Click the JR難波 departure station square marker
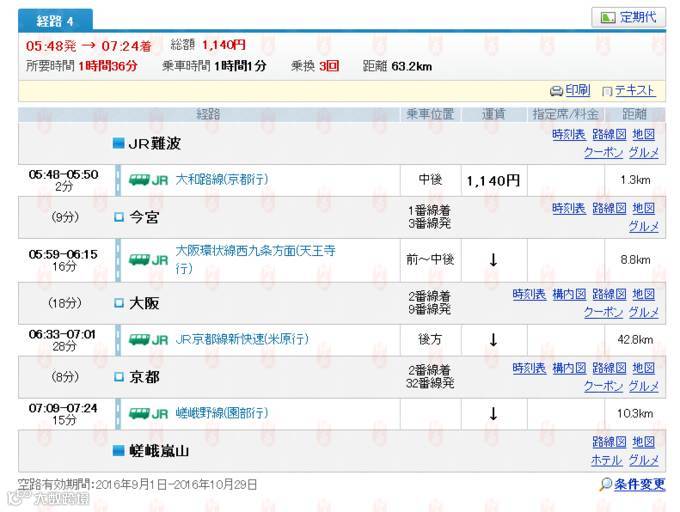Image resolution: width=680 pixels, height=512 pixels. pos(118,143)
